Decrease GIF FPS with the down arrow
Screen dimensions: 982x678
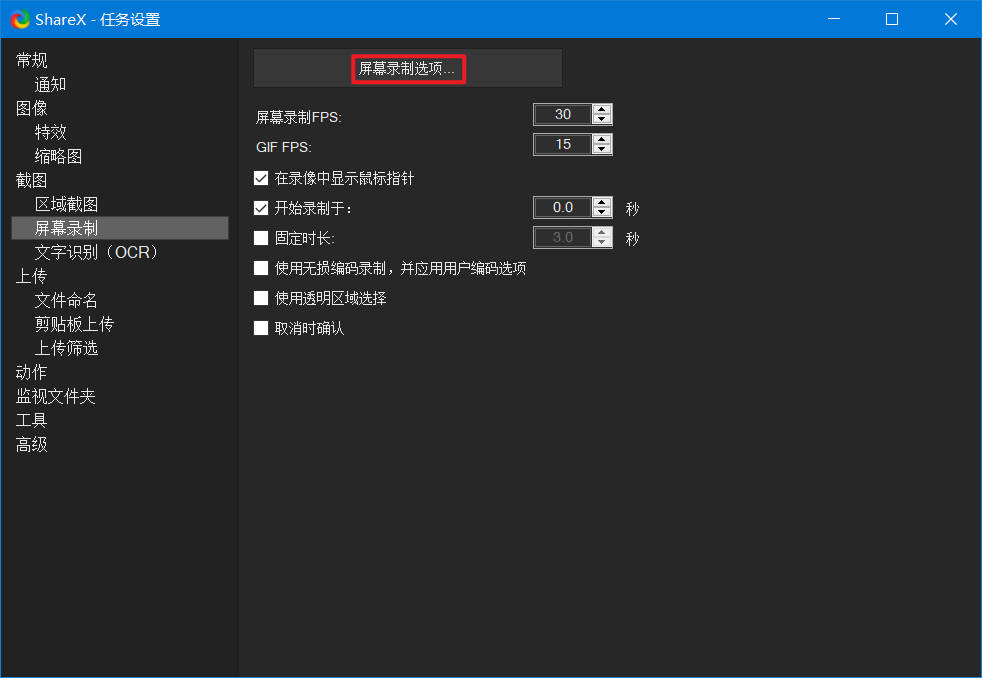(x=601, y=150)
